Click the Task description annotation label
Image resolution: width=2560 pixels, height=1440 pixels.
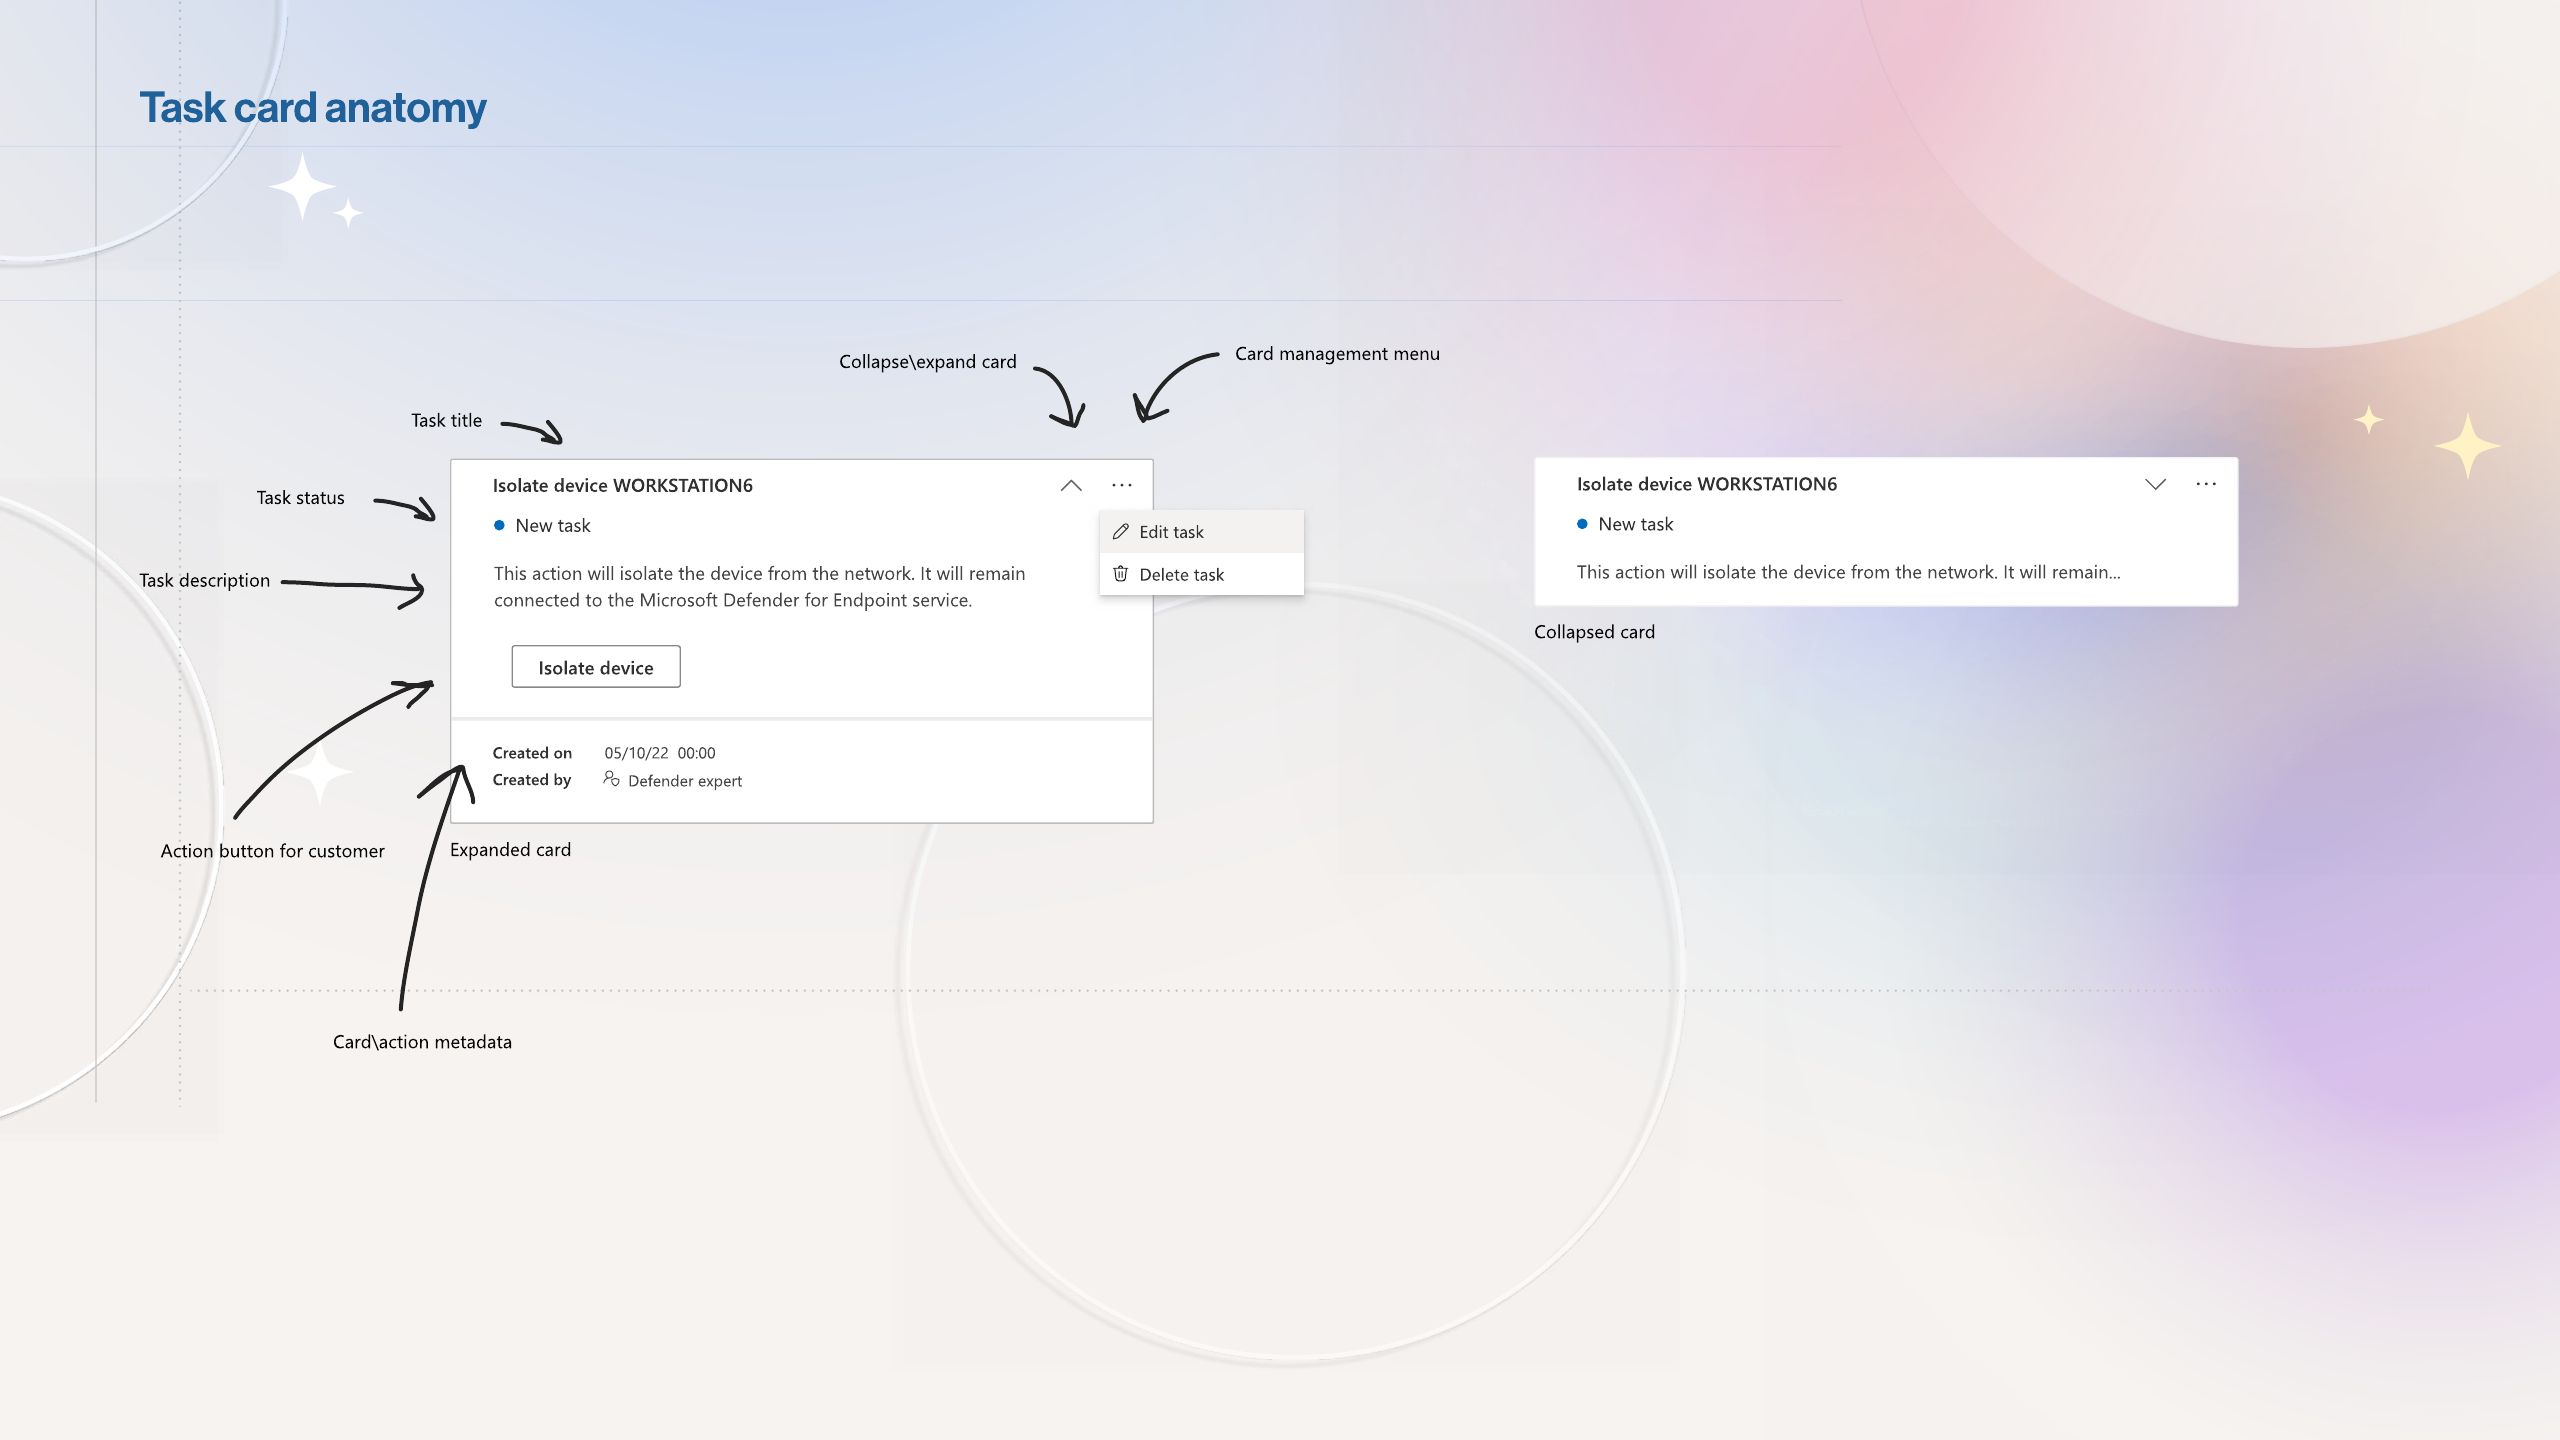click(x=204, y=581)
